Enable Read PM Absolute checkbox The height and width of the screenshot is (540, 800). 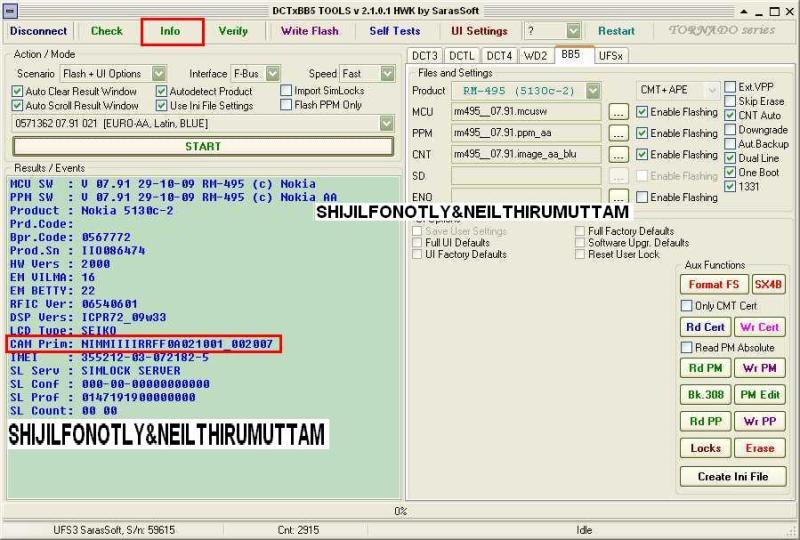click(686, 348)
